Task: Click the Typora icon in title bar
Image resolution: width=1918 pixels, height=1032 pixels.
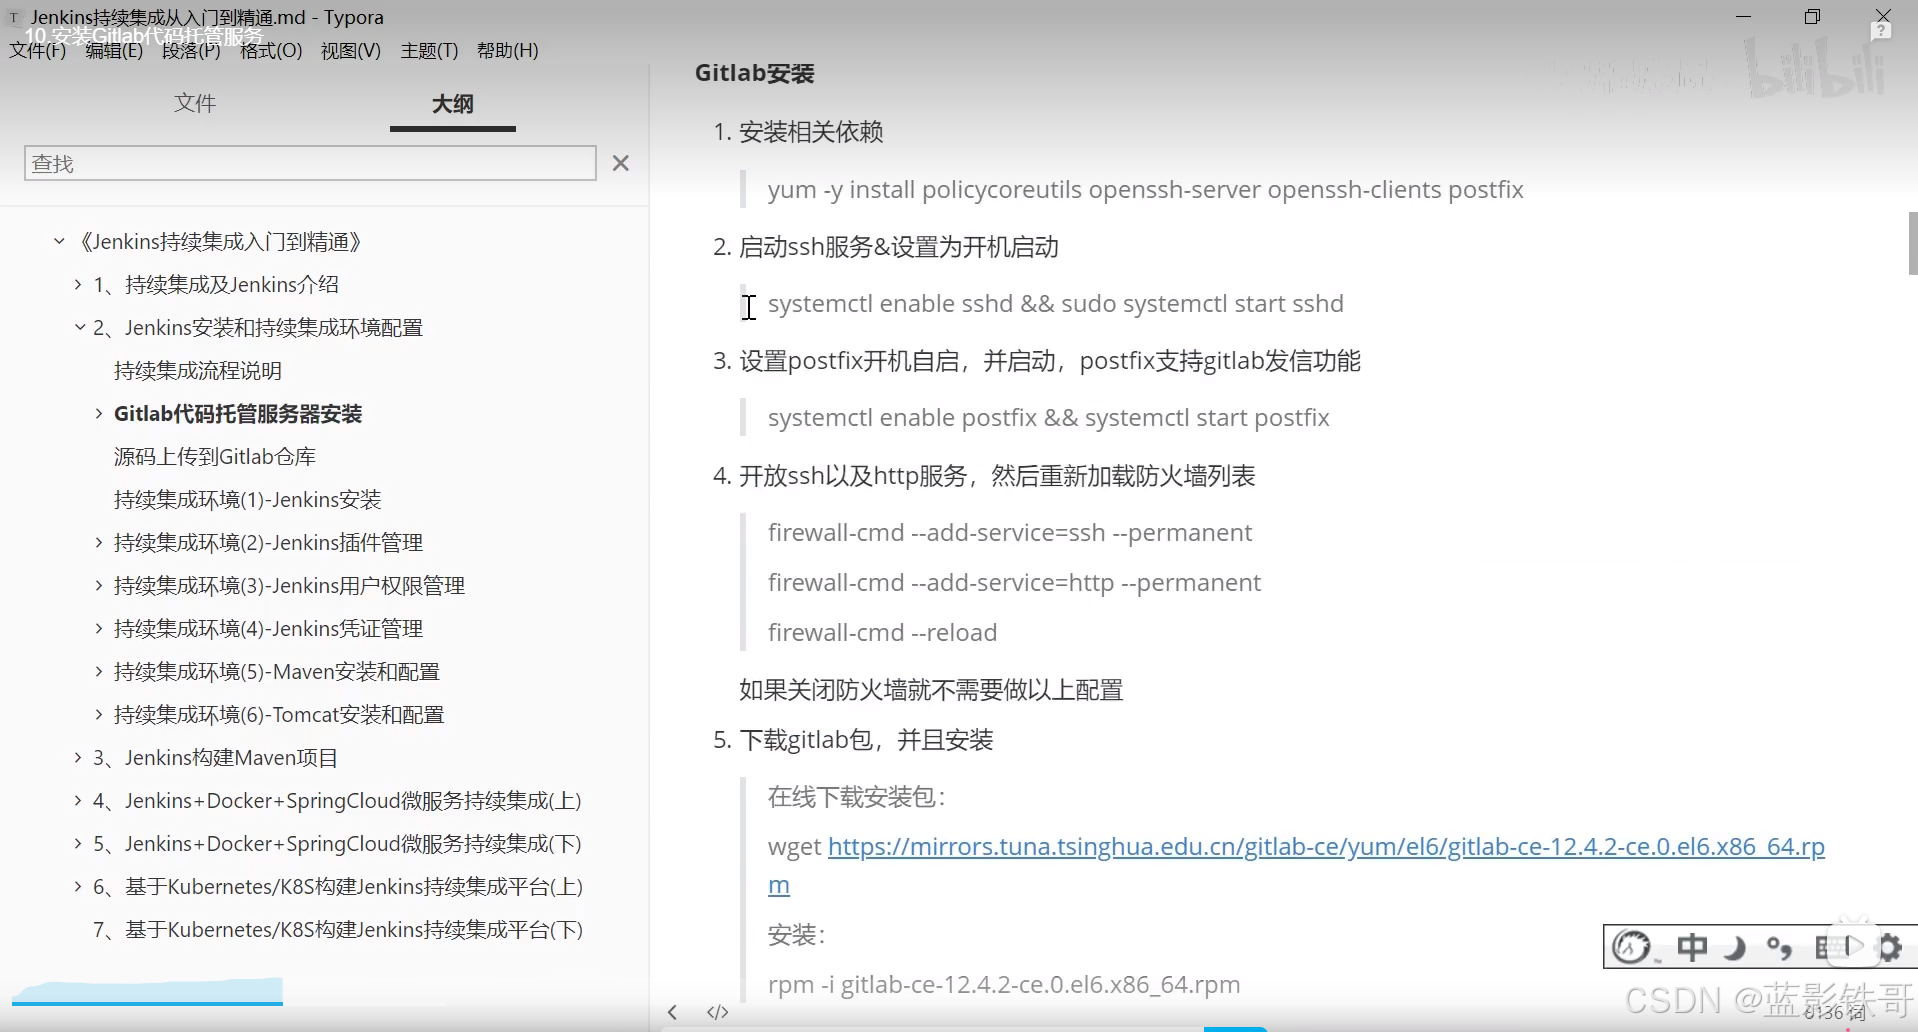Action: [x=13, y=17]
